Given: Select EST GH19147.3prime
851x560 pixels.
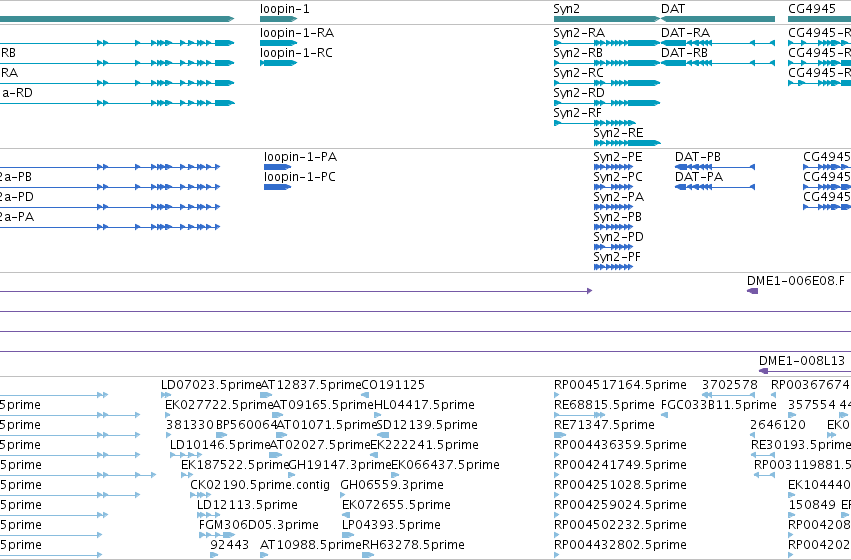Looking at the screenshot, I should pos(292,475).
